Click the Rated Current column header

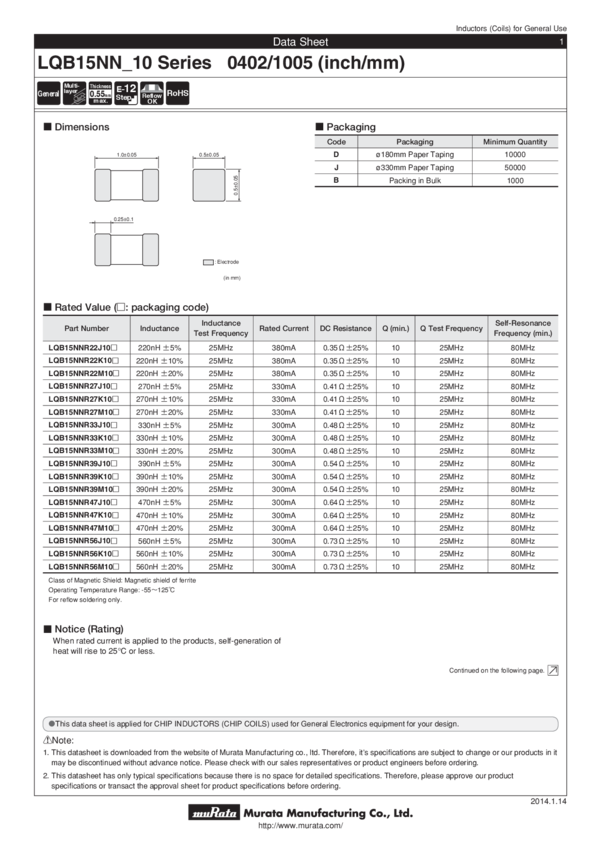(284, 329)
